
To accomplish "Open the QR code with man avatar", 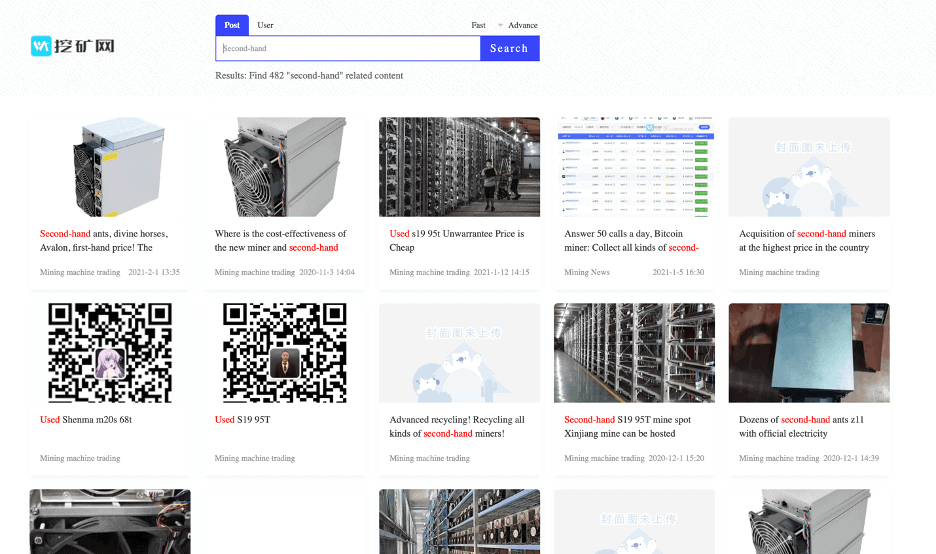I will [x=285, y=353].
